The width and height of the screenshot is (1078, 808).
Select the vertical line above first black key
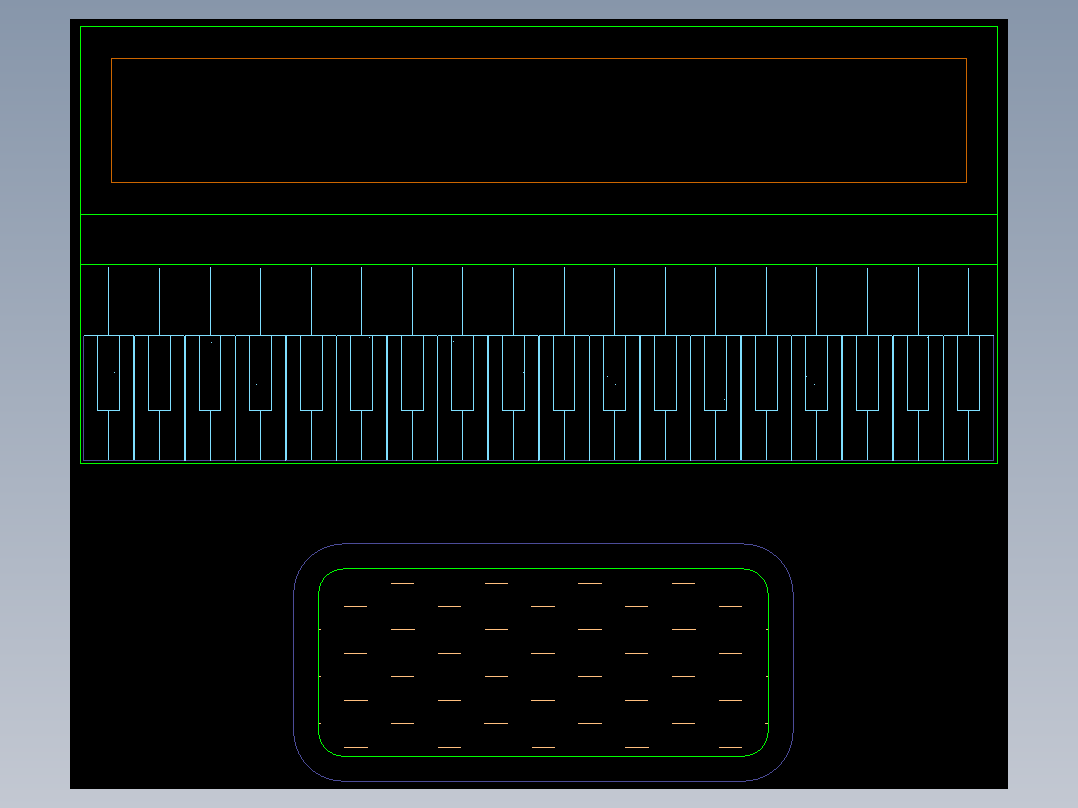coord(109,301)
